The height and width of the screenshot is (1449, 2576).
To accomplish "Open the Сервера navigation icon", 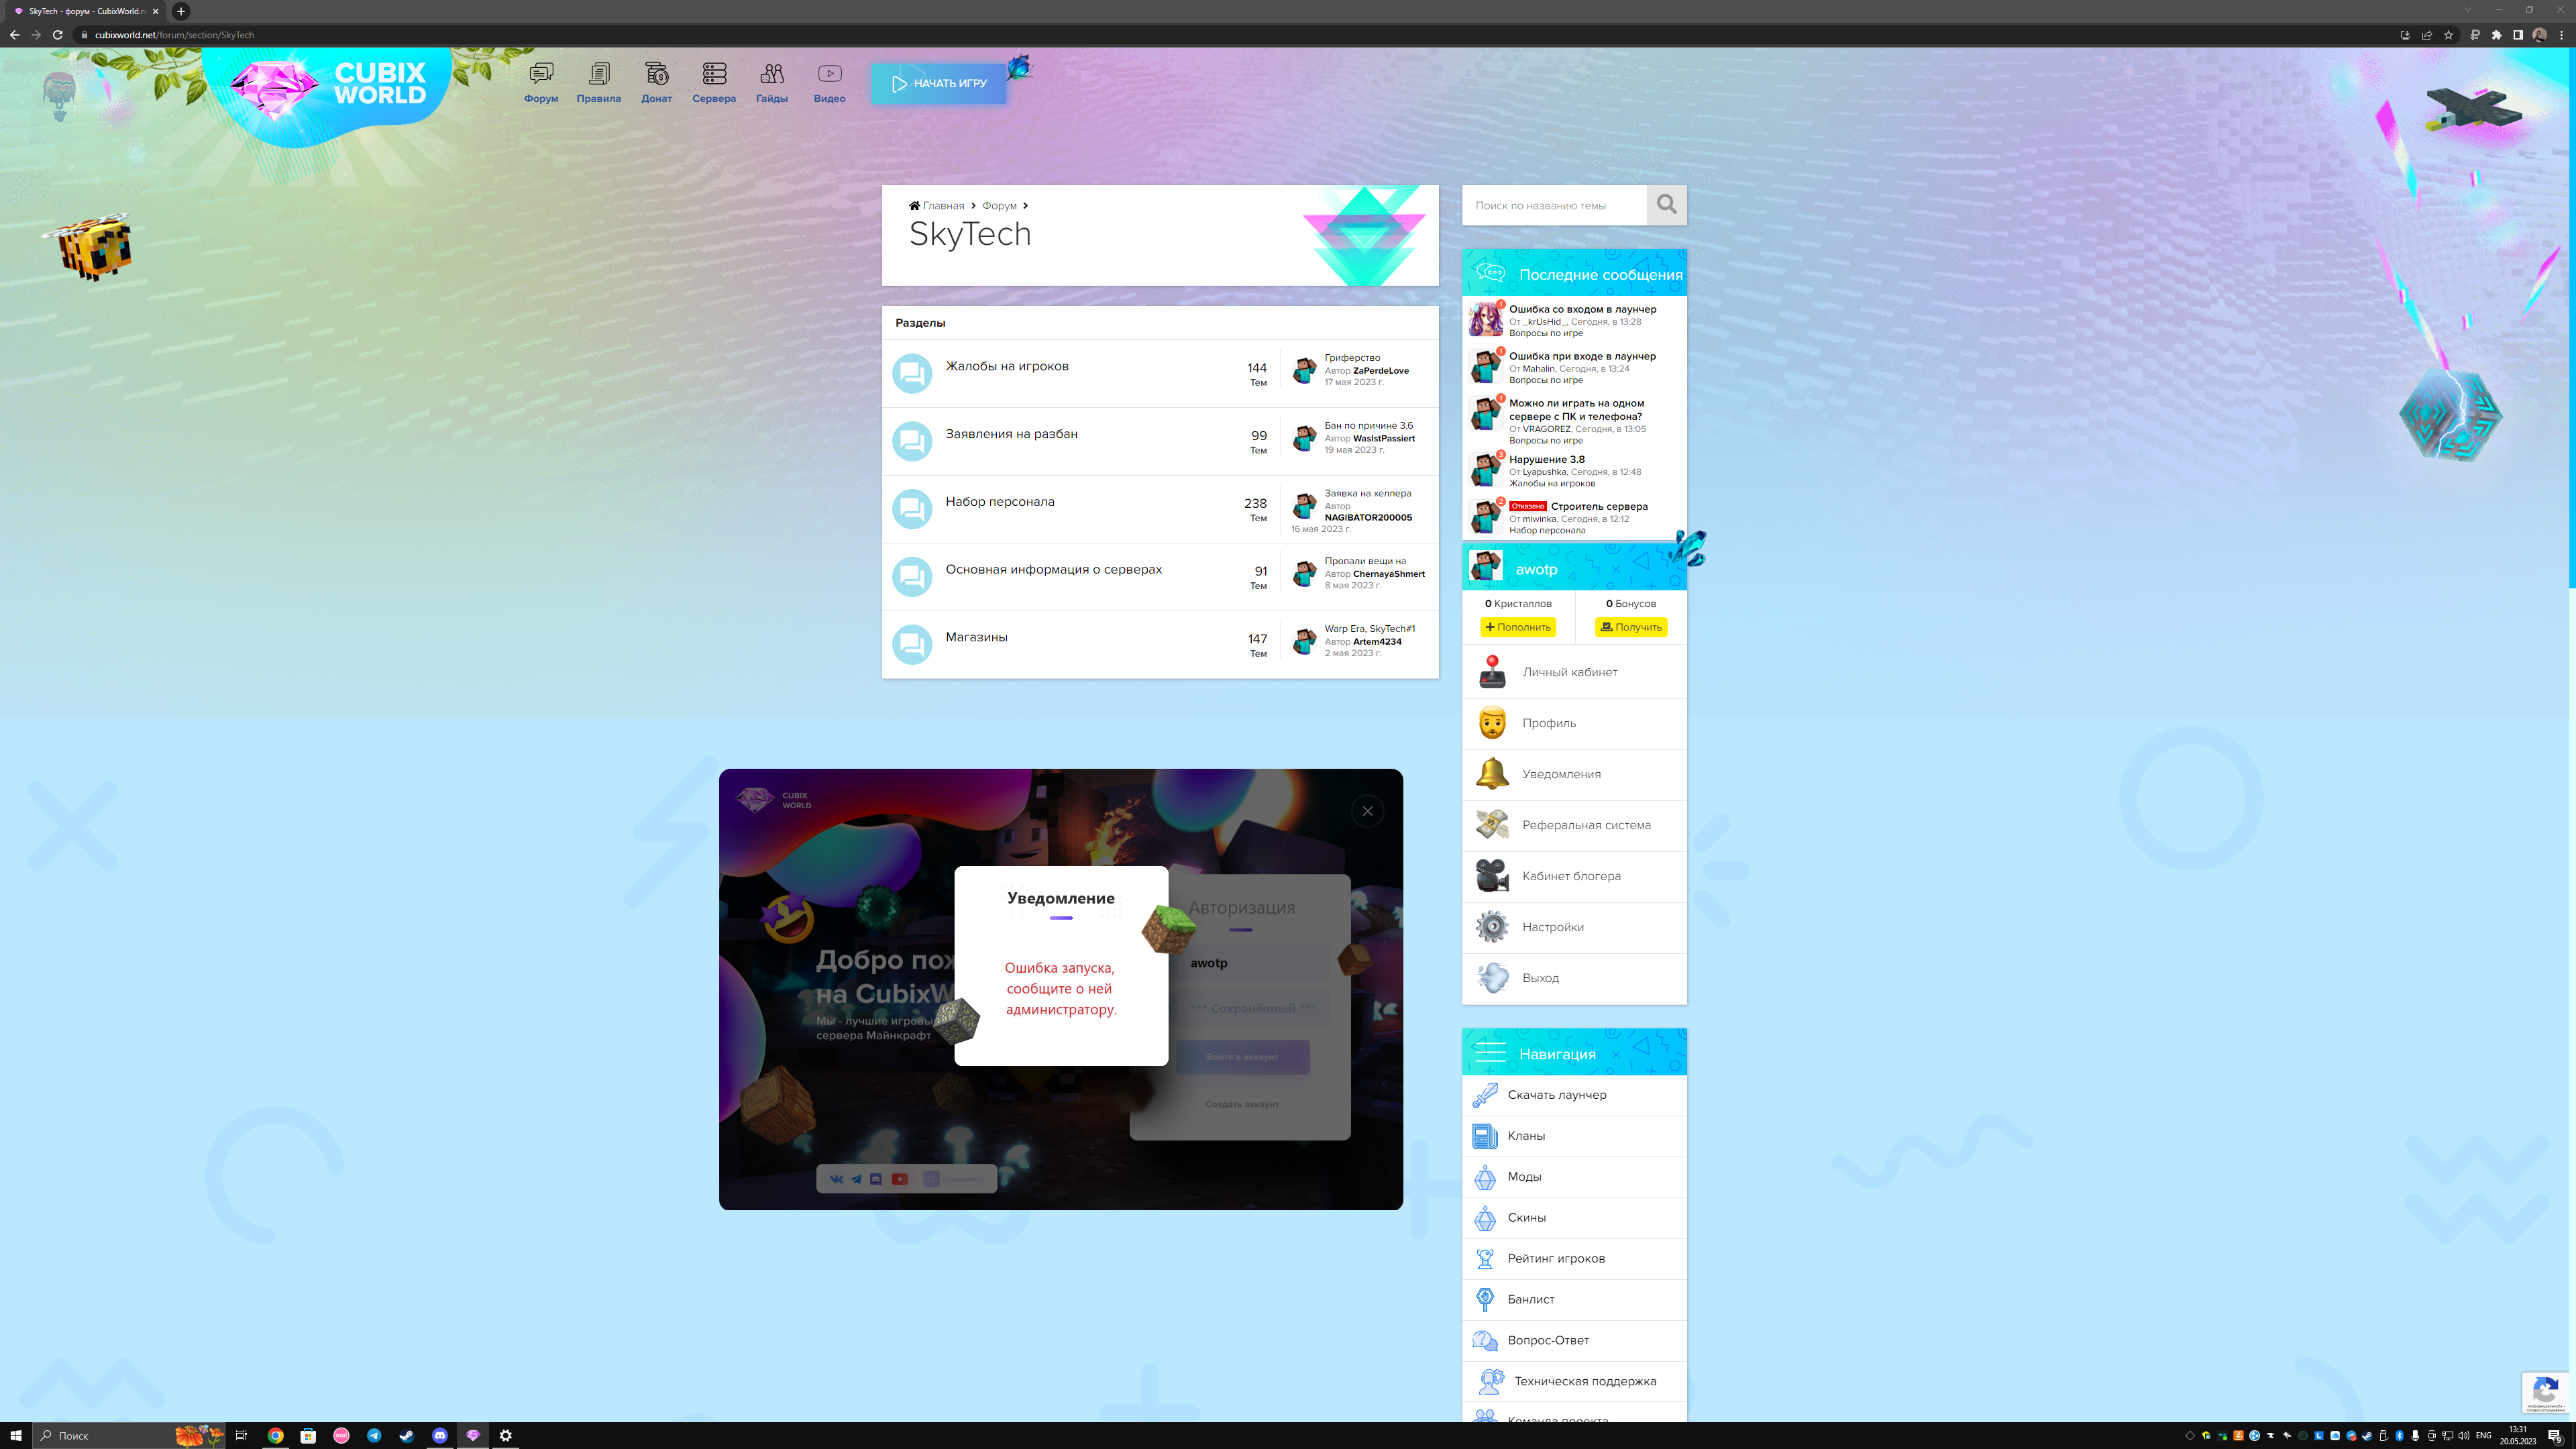I will coord(714,75).
